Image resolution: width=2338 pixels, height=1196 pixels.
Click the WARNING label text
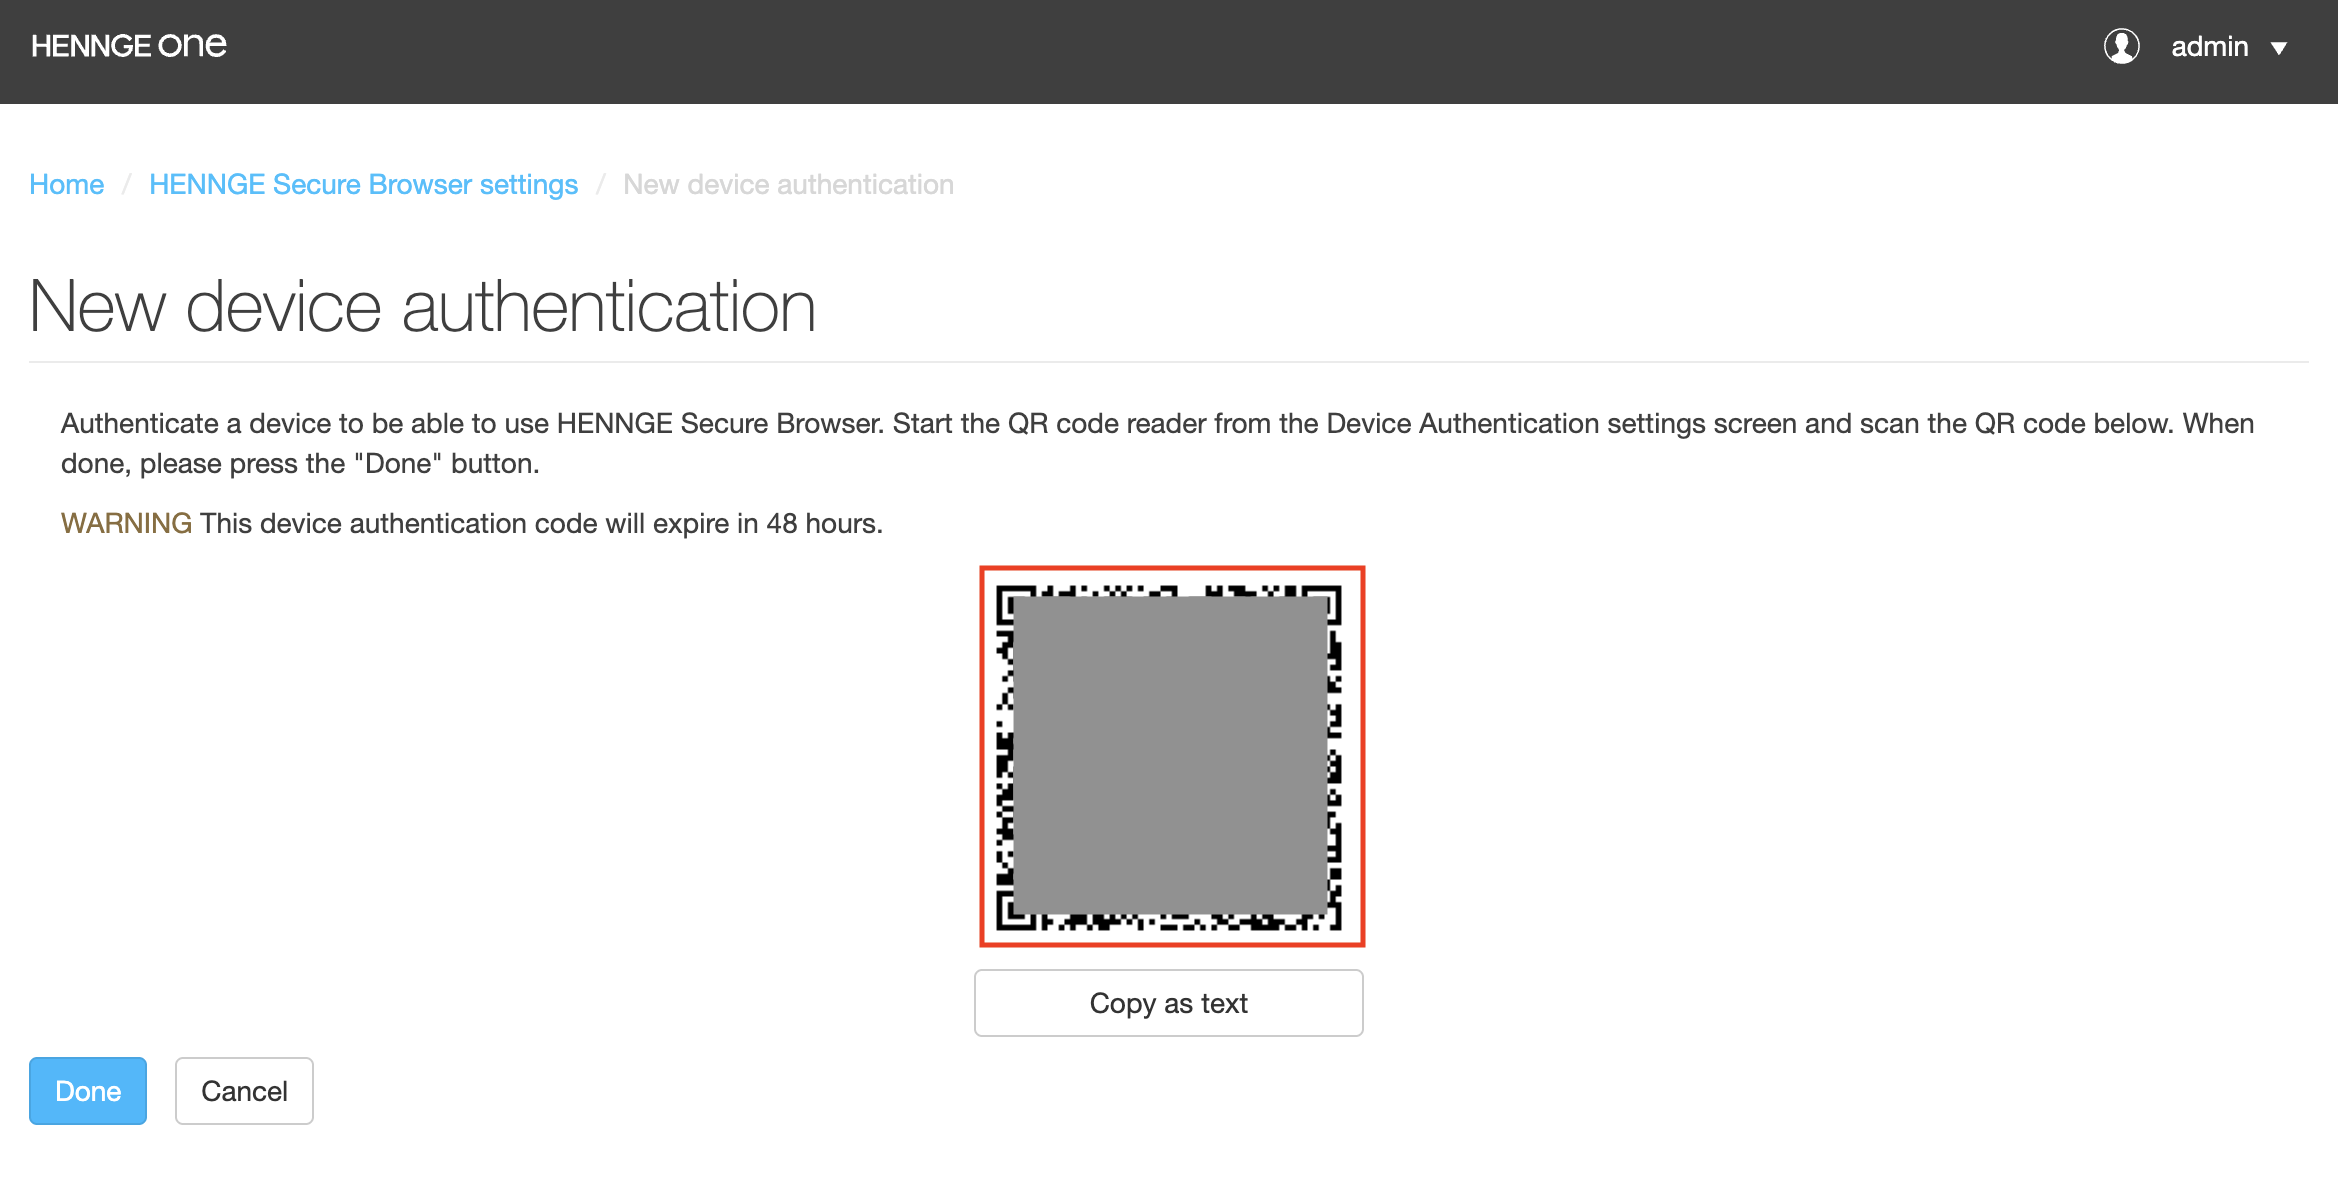[x=126, y=524]
